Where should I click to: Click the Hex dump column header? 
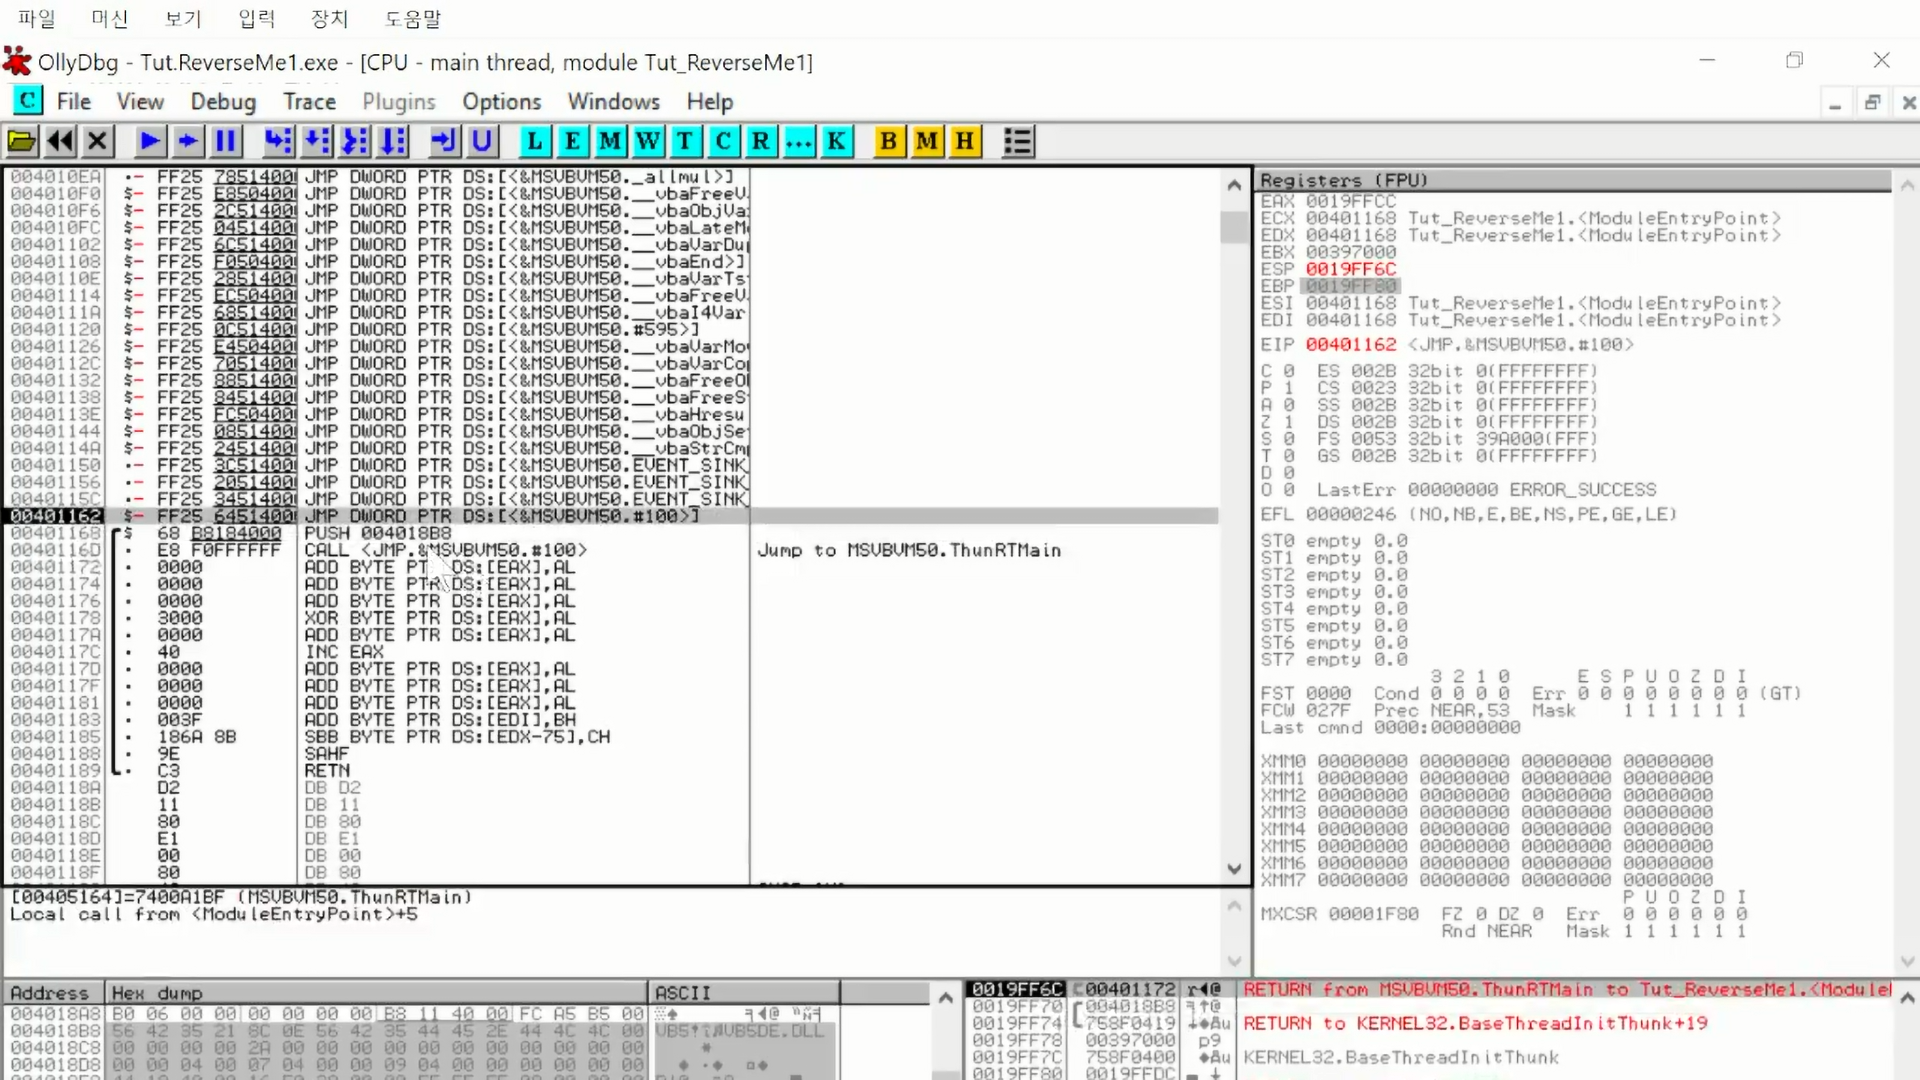[376, 993]
